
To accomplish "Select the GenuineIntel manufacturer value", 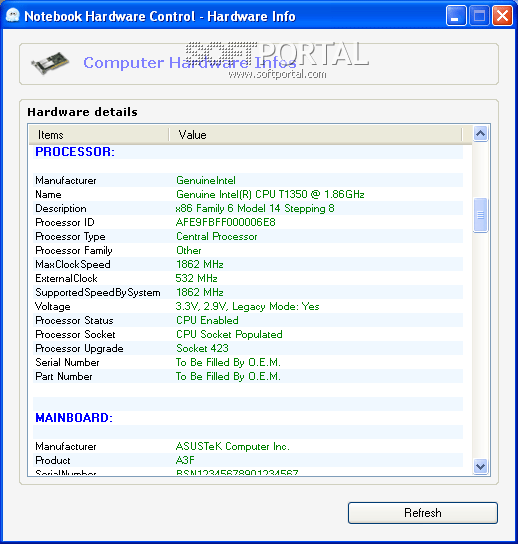I will (206, 180).
